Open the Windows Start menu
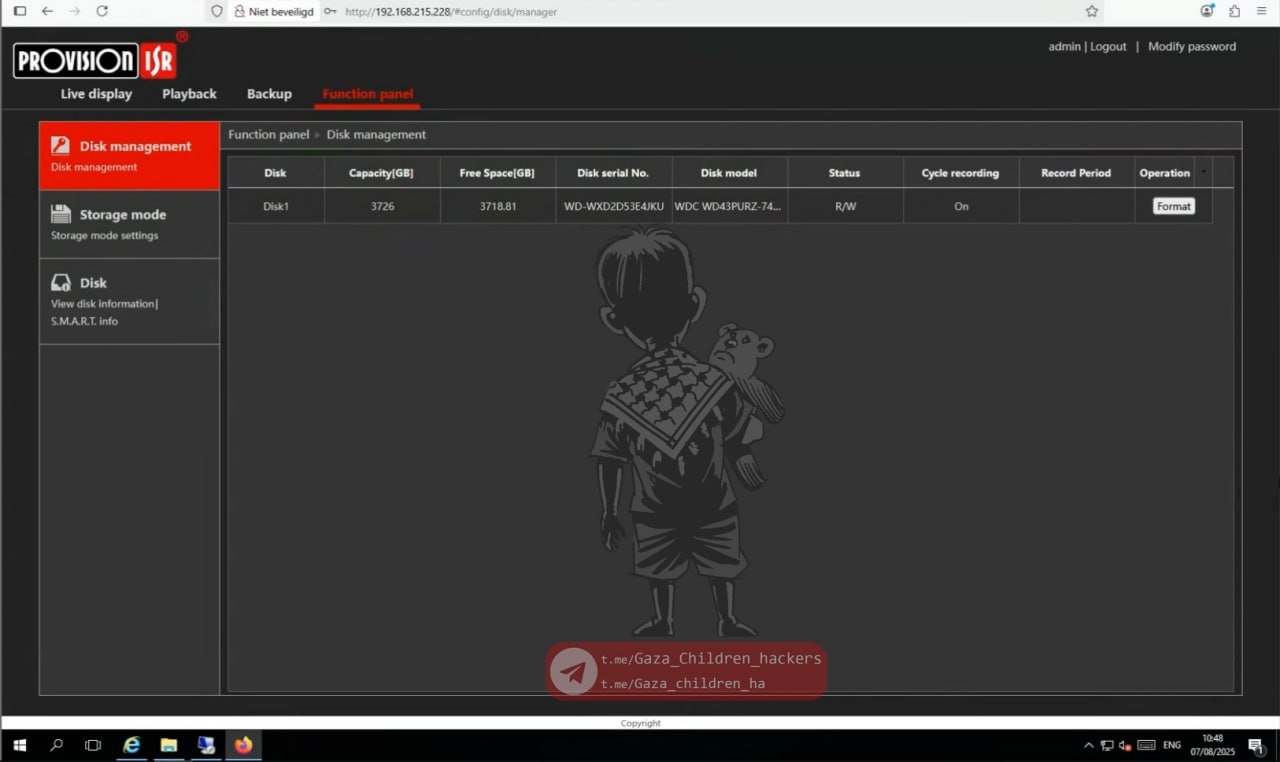 [x=18, y=745]
